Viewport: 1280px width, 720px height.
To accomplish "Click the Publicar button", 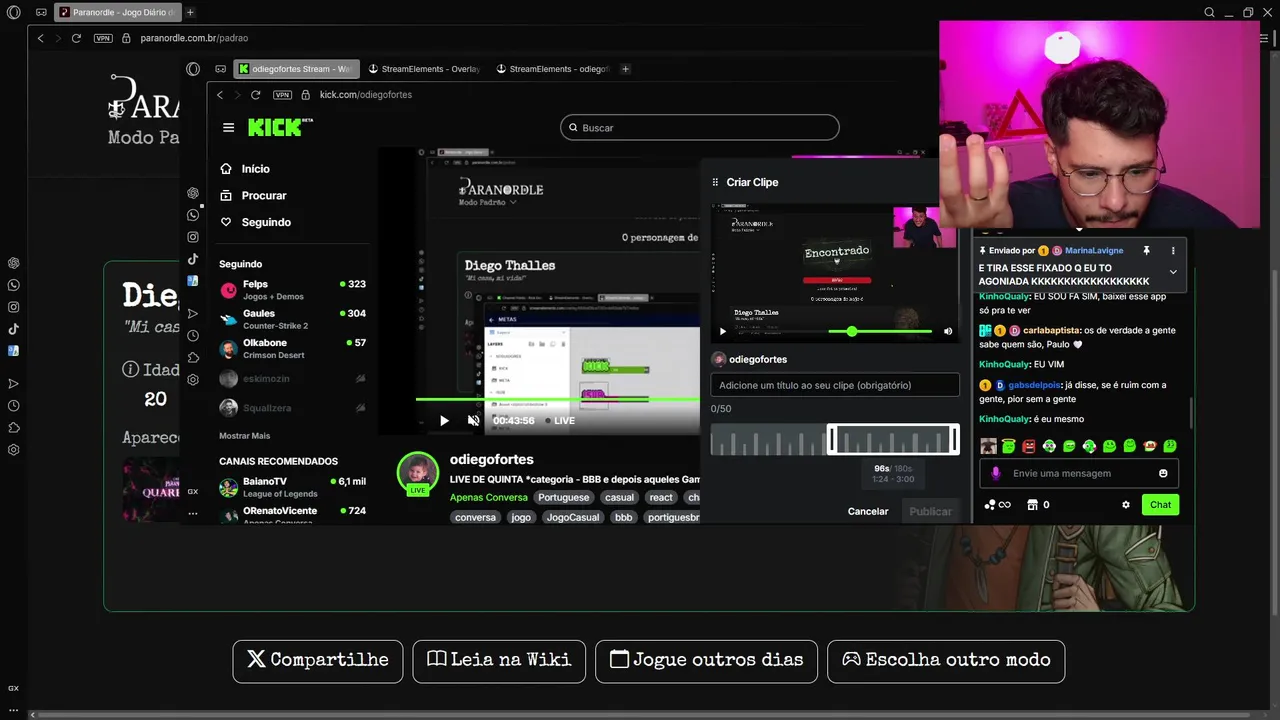I will point(930,511).
